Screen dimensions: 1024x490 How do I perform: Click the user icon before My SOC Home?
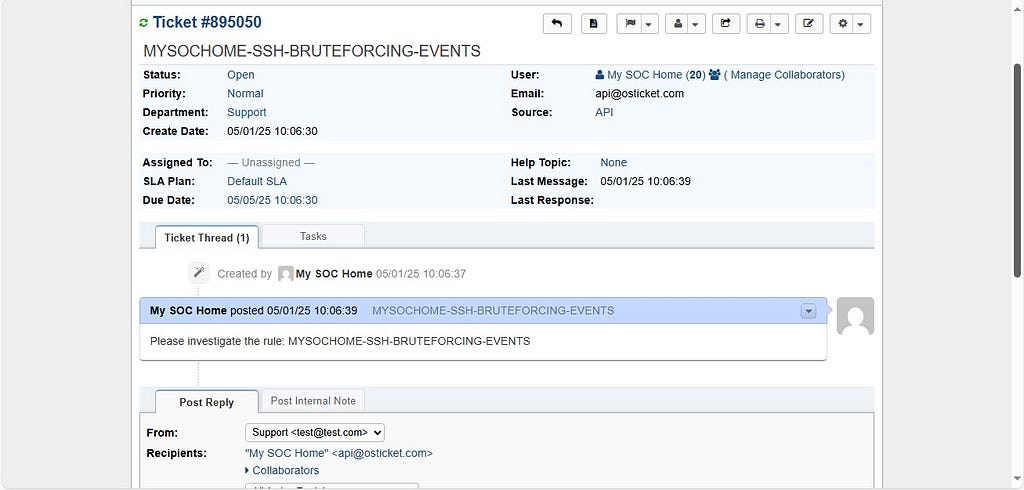[x=600, y=75]
